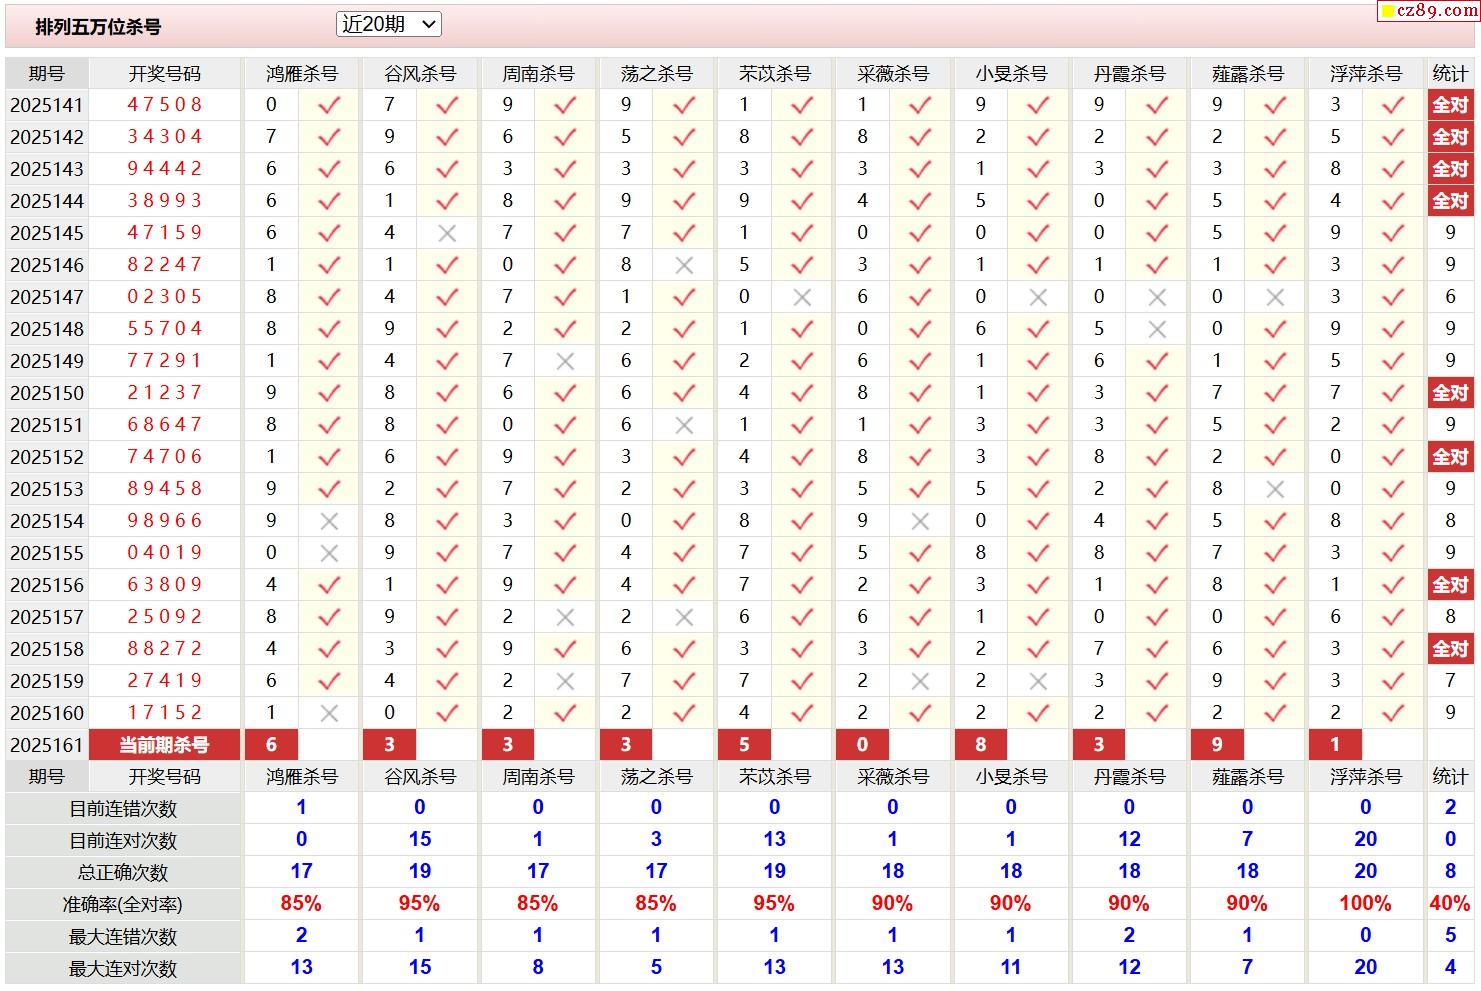
Task: Click the winning number 21237
Action: tap(165, 392)
